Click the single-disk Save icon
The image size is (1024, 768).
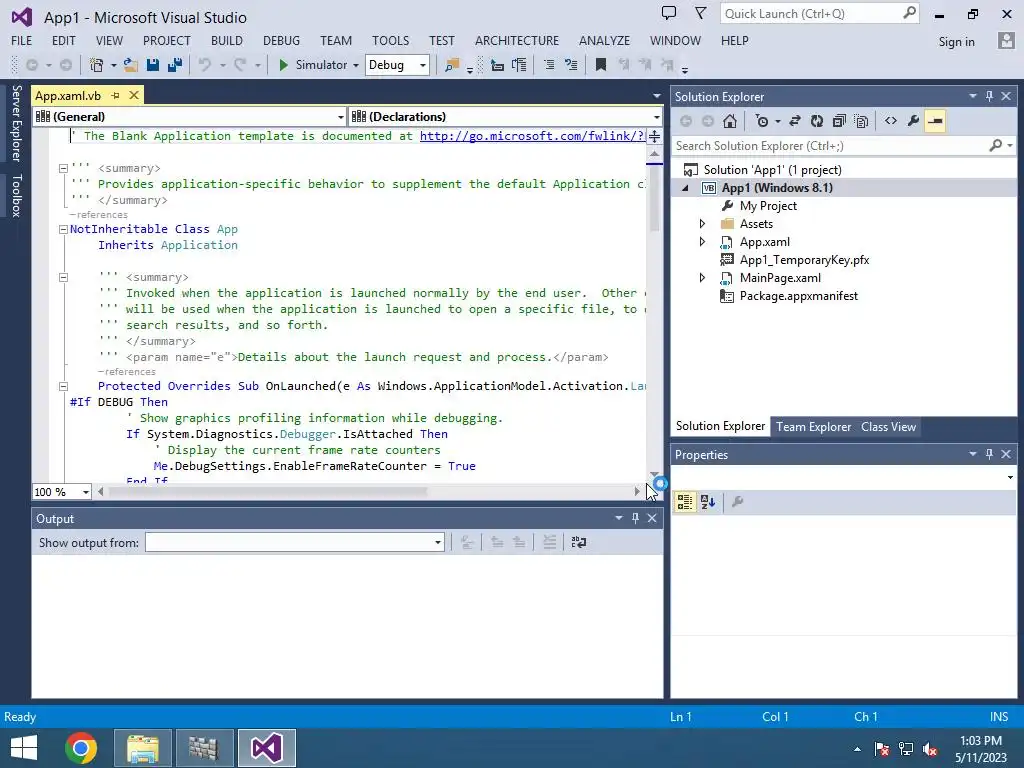pos(153,65)
